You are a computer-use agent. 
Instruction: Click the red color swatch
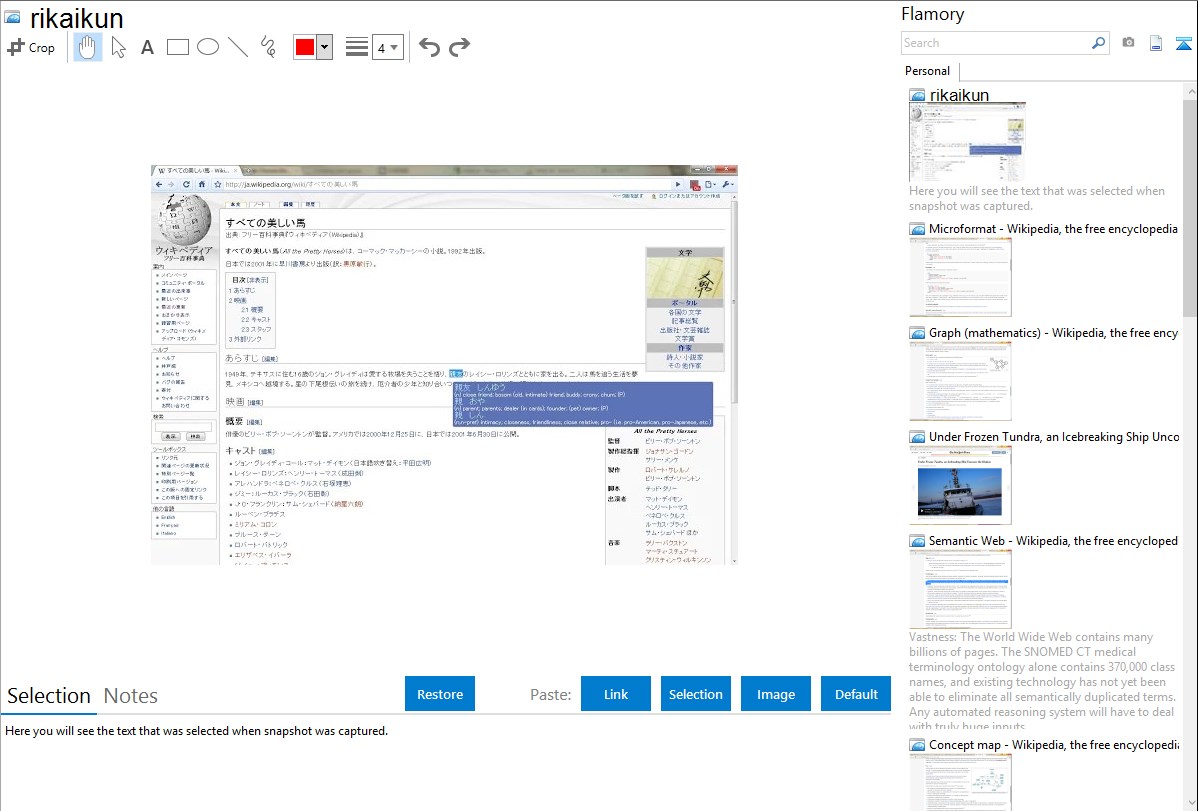305,47
